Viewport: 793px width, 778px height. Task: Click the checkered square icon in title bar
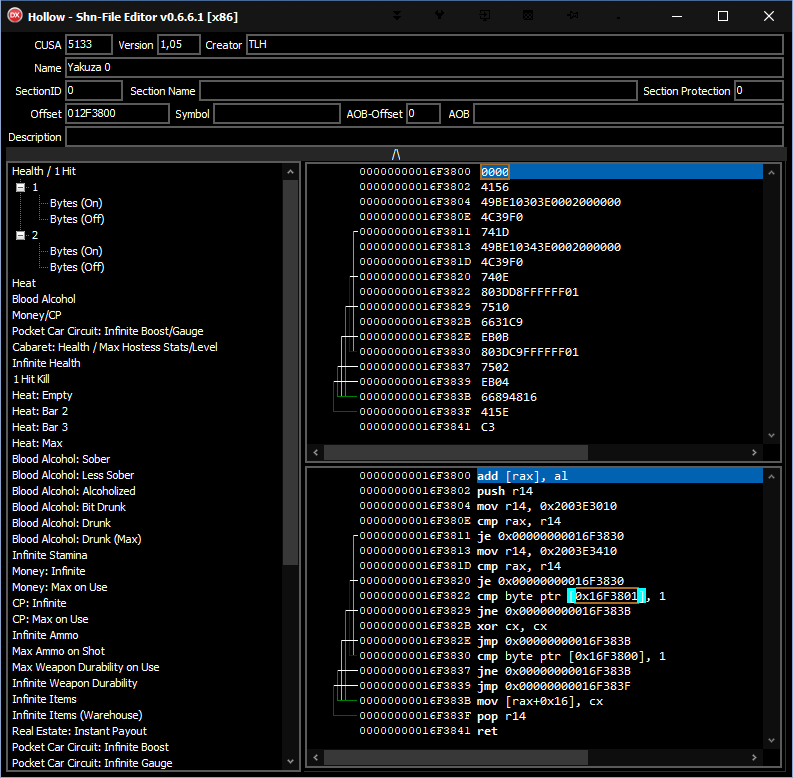pos(529,16)
